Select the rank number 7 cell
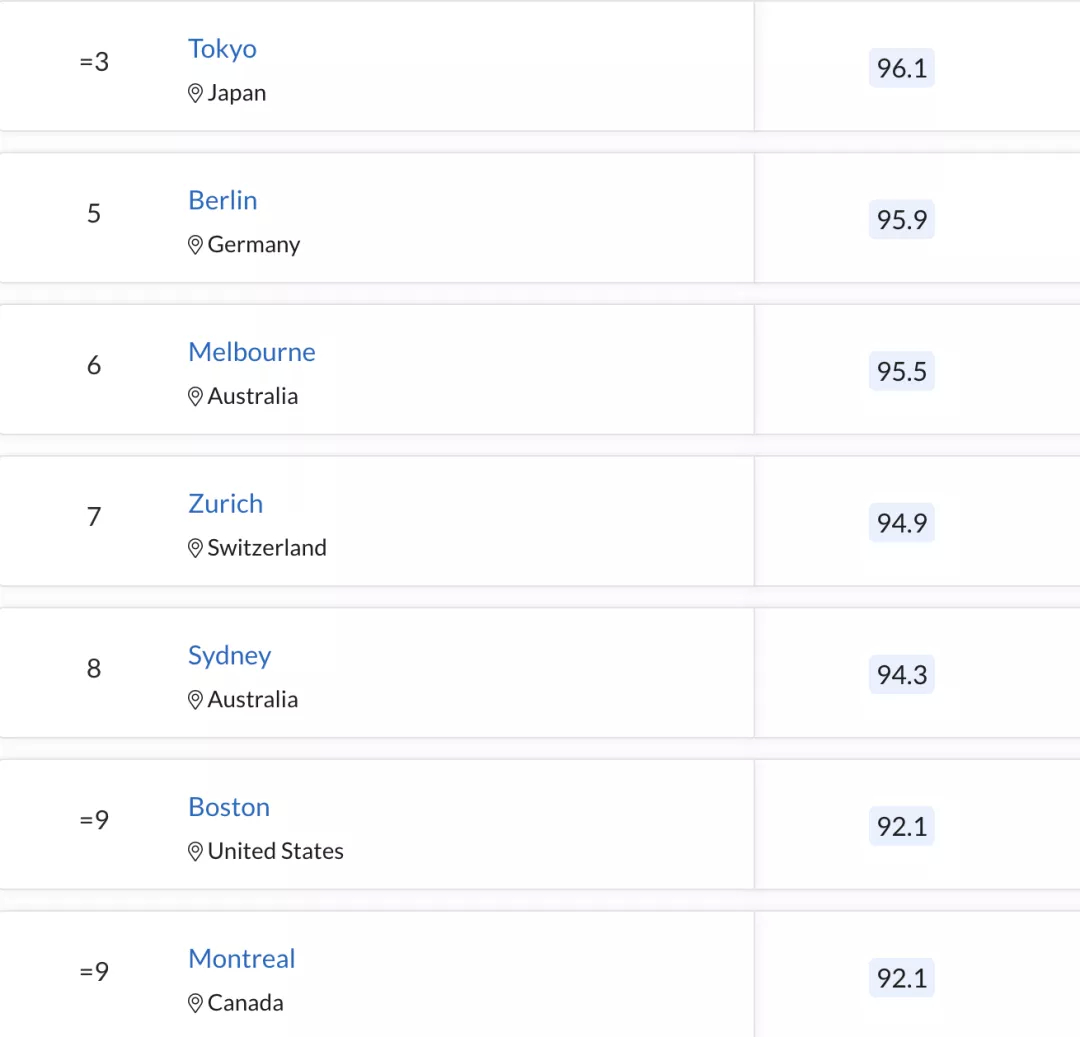The width and height of the screenshot is (1080, 1037). click(x=94, y=516)
